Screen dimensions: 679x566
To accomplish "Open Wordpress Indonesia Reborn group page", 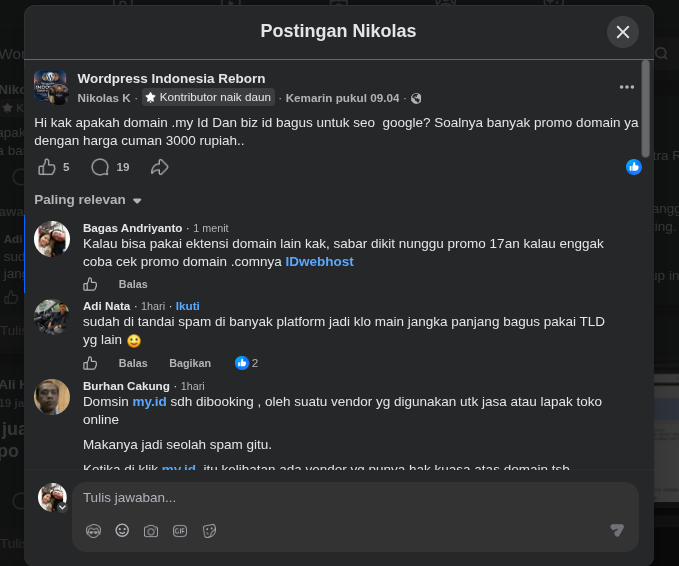I will [171, 79].
